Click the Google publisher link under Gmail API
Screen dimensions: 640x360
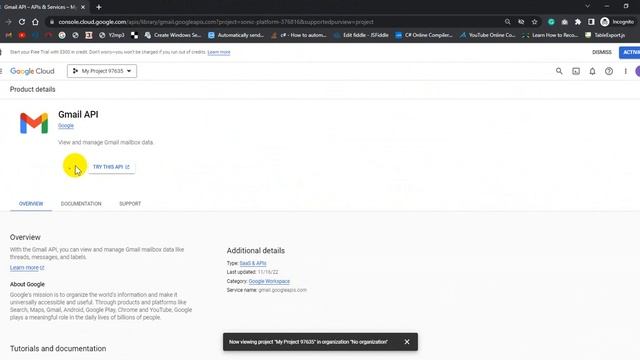66,126
